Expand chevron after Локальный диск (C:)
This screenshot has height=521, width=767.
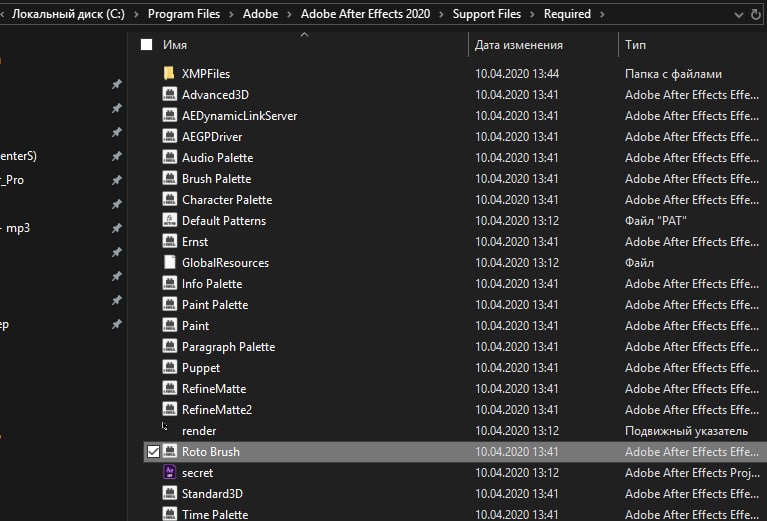point(136,14)
